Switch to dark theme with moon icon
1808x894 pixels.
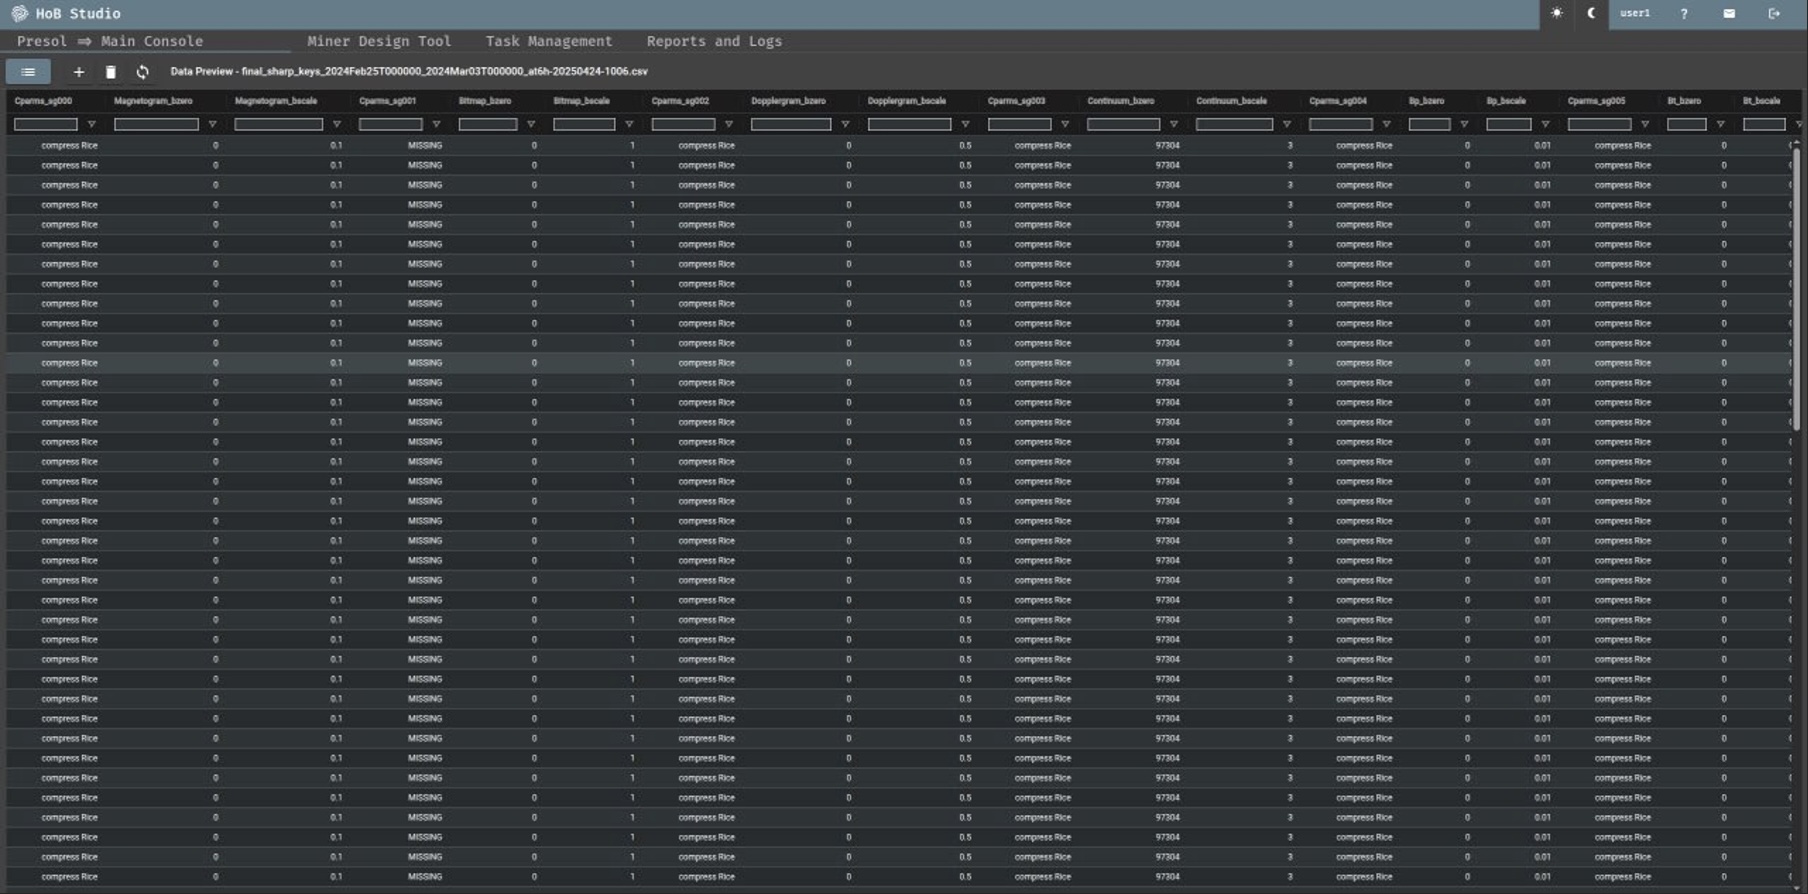(x=1591, y=14)
